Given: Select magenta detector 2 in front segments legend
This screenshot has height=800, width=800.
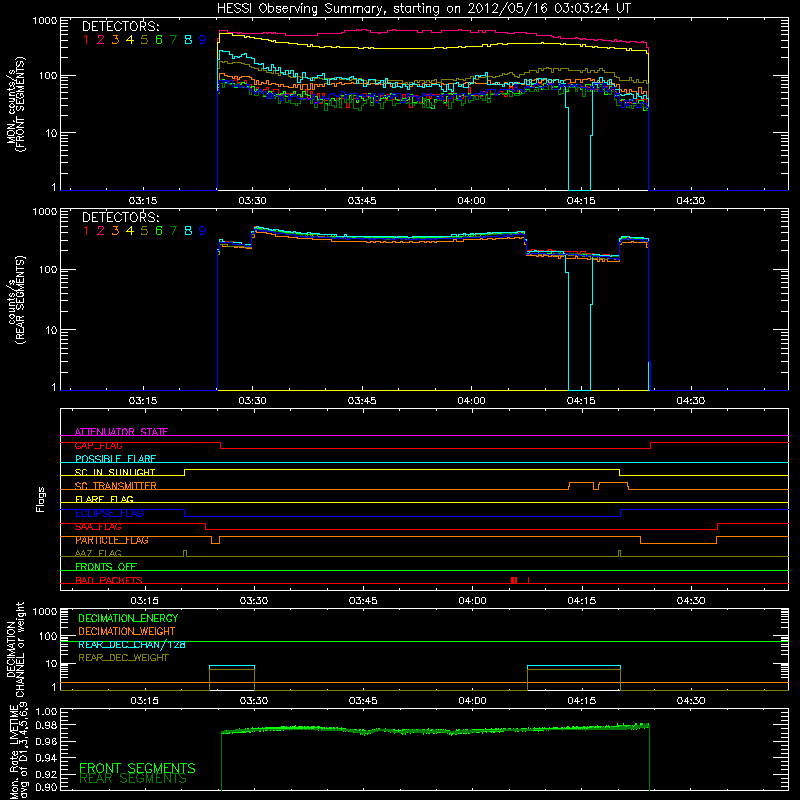Looking at the screenshot, I should (101, 40).
